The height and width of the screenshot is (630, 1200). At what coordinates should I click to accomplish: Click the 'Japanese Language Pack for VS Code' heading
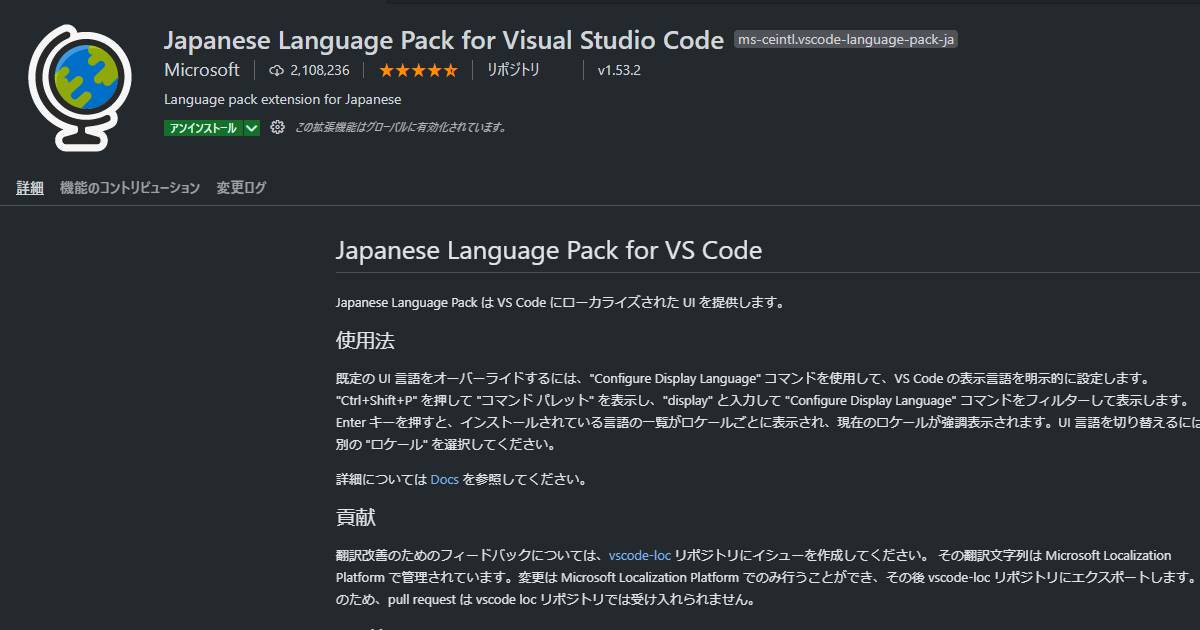tap(549, 250)
